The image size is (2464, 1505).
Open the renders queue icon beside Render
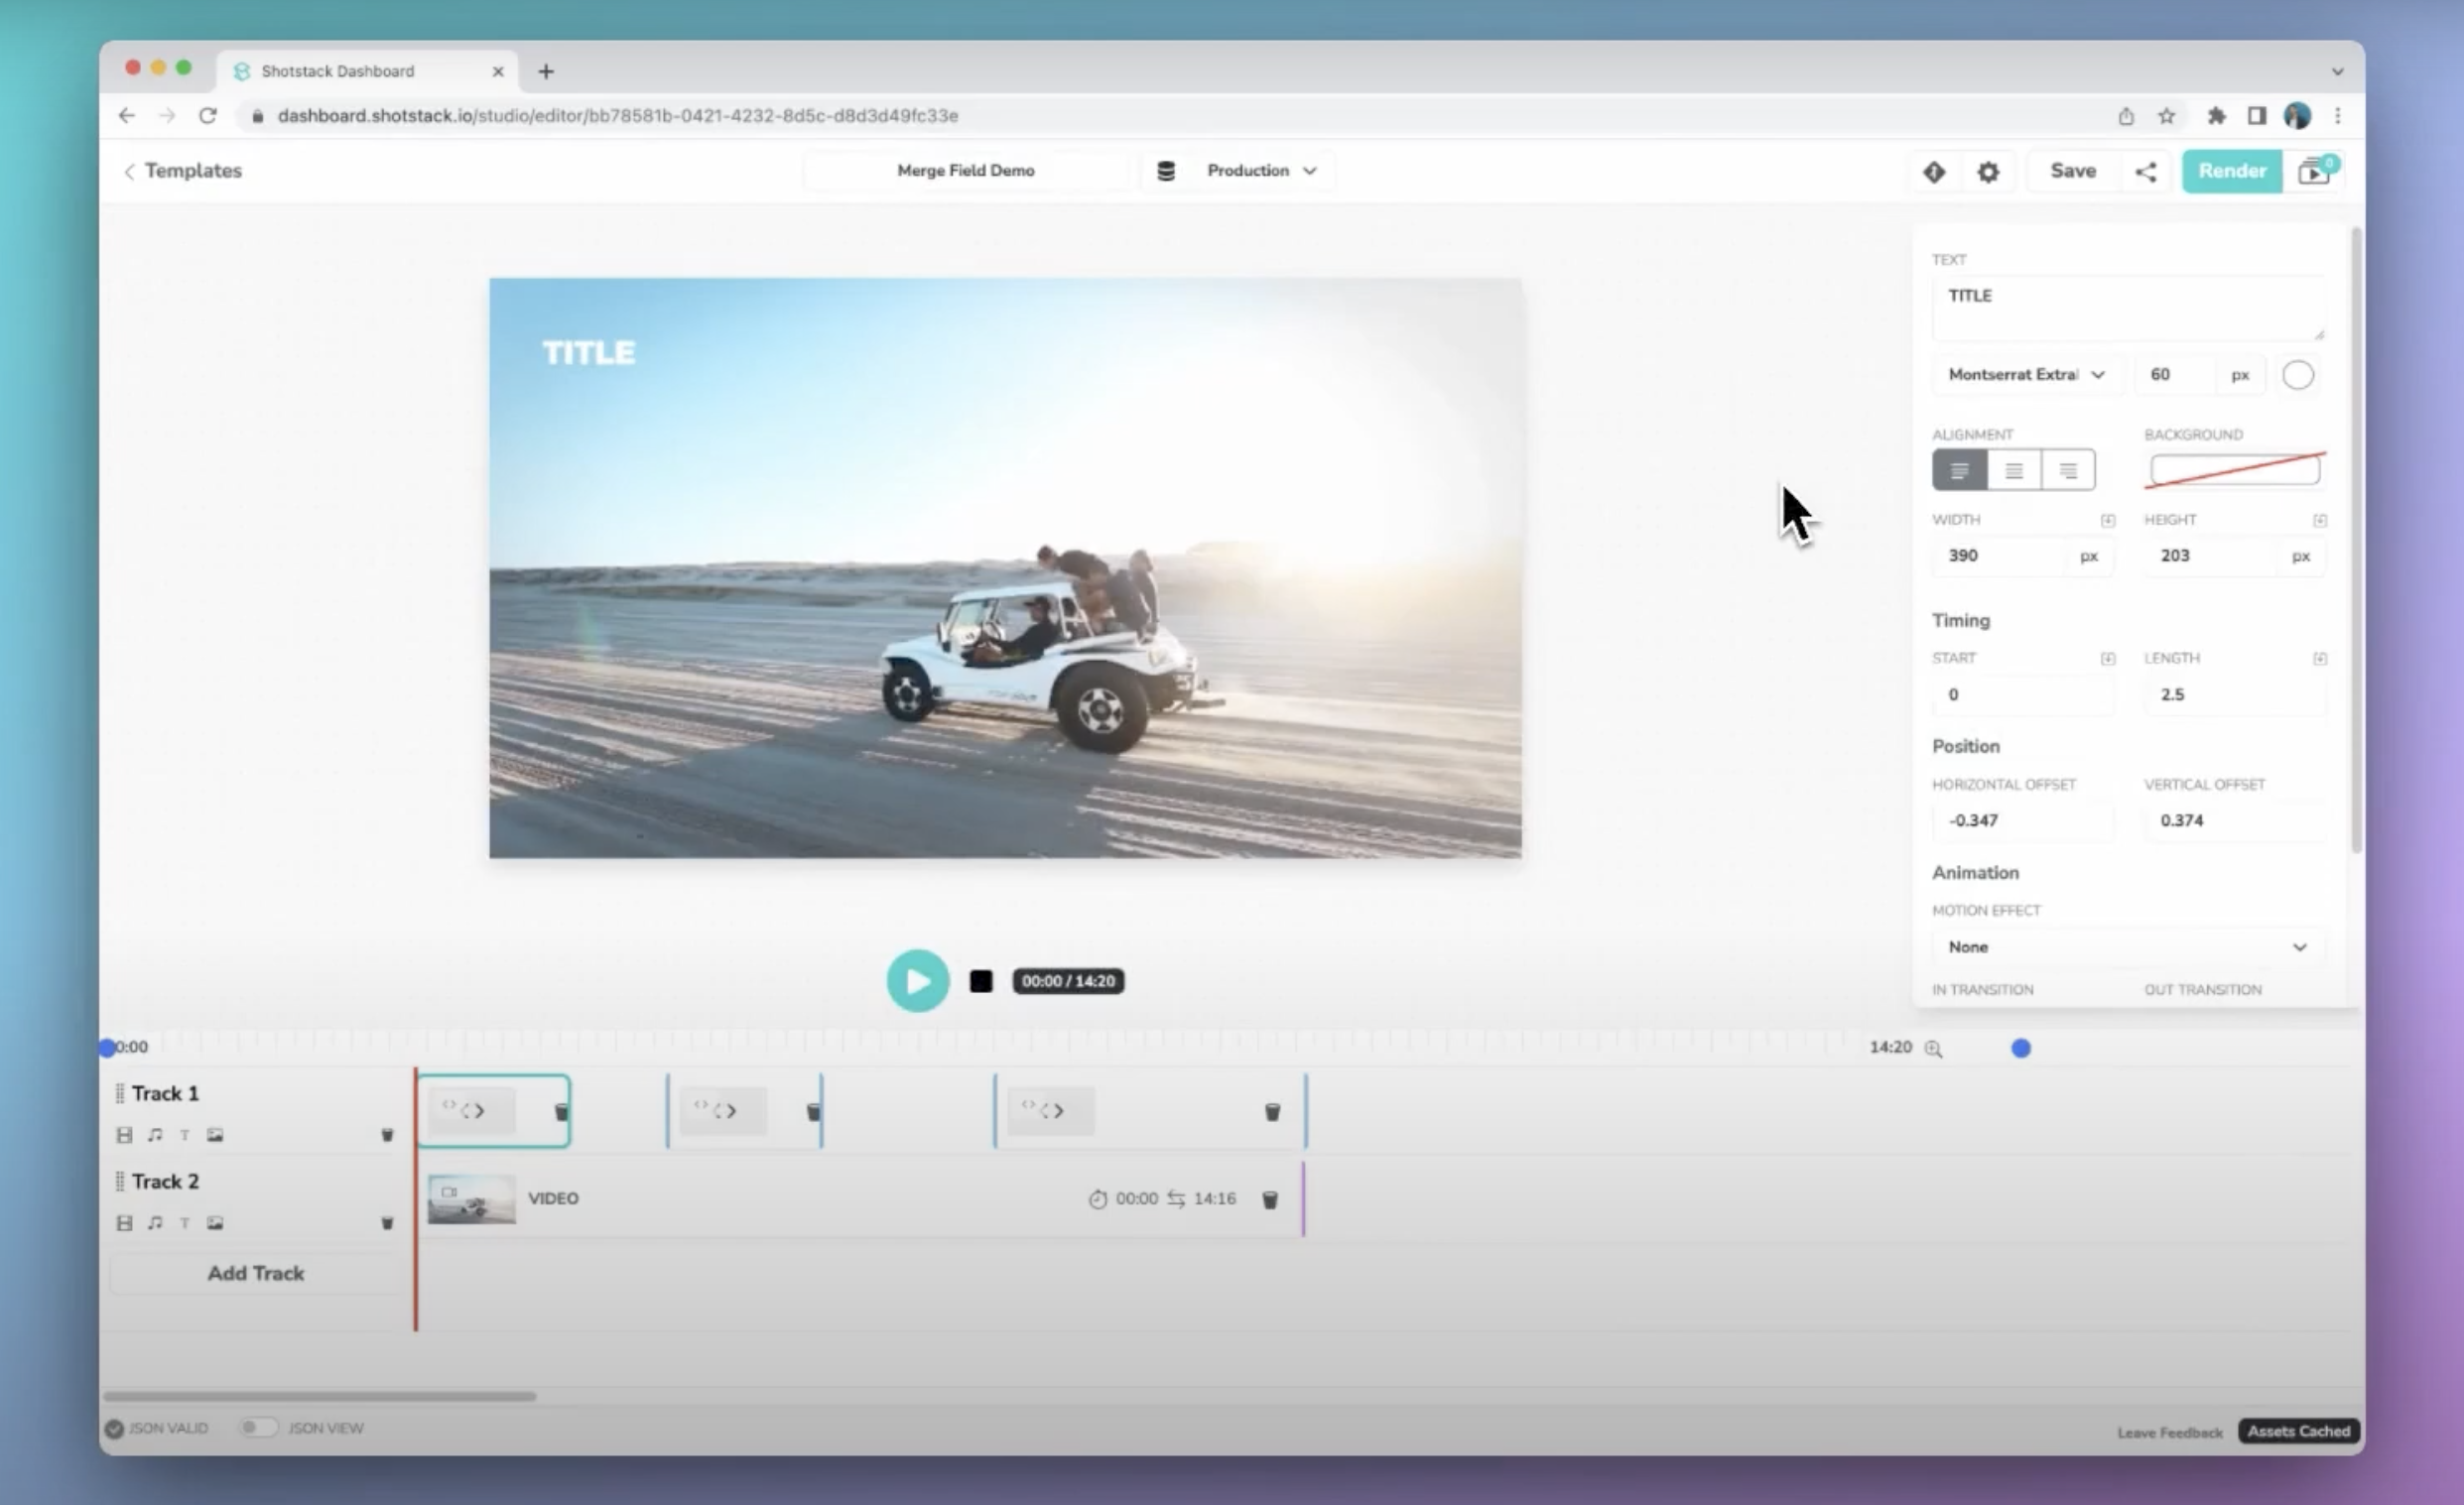click(x=2314, y=171)
